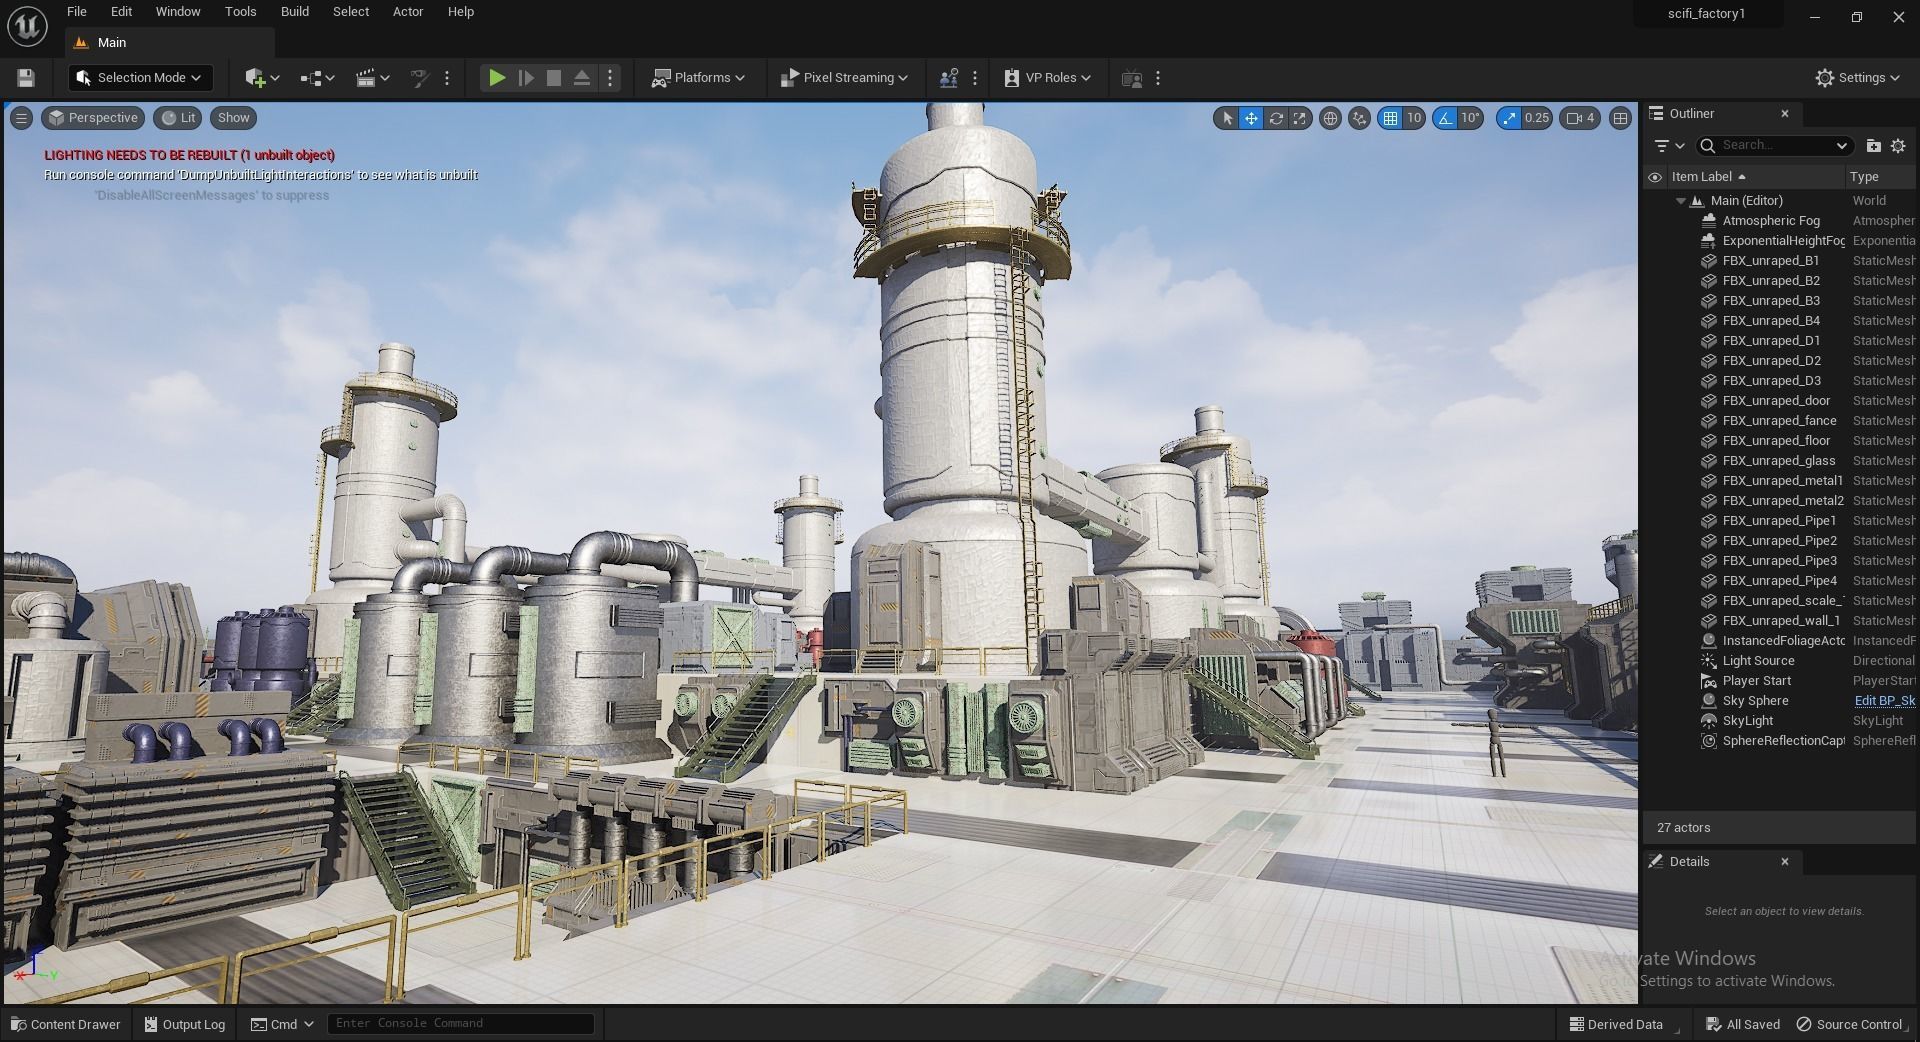Select FBX_unraped_door in Outliner
This screenshot has height=1042, width=1920.
click(x=1780, y=401)
